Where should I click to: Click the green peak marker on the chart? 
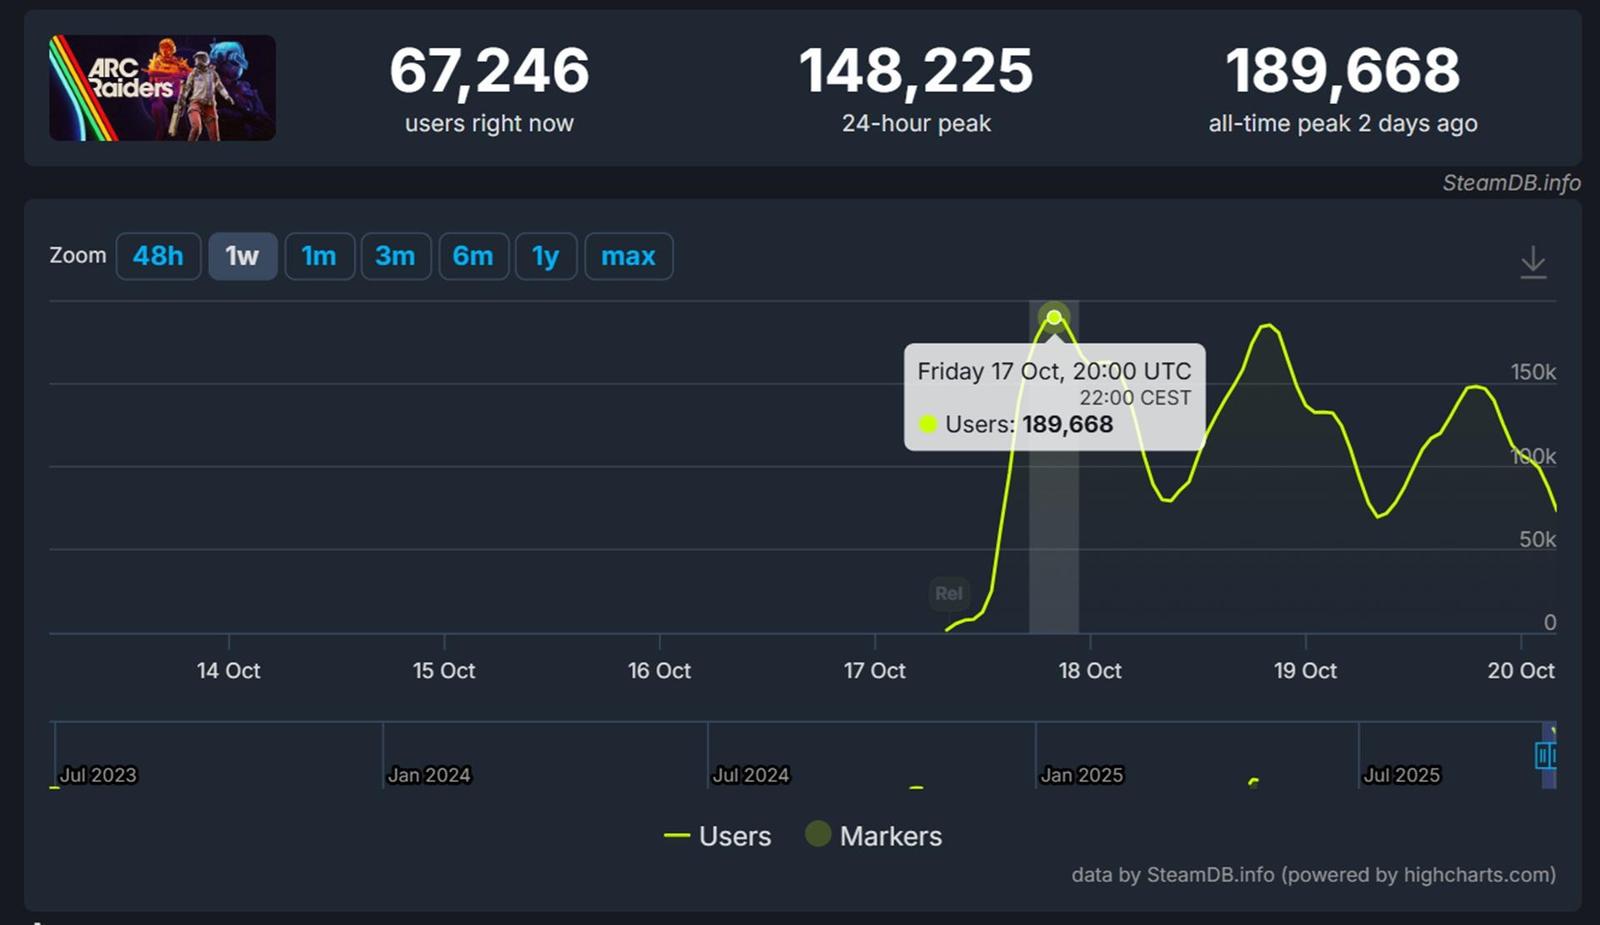click(x=1054, y=316)
